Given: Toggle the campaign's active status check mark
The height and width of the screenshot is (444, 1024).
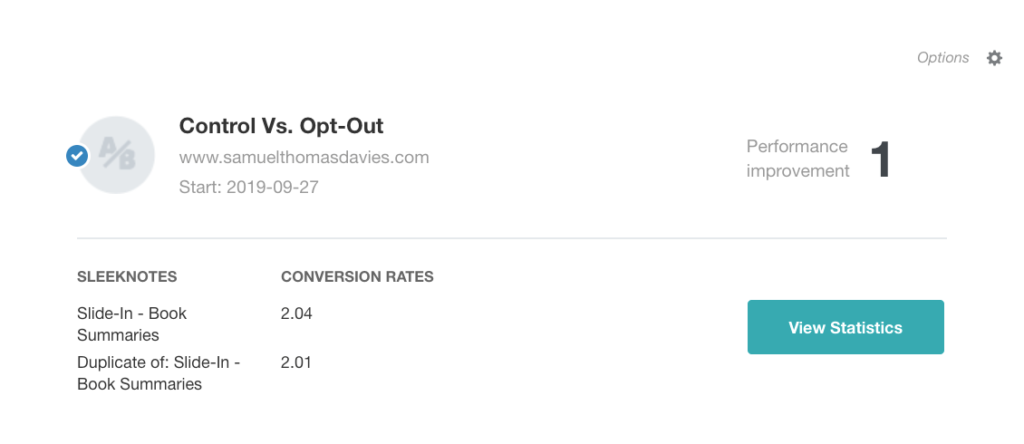Looking at the screenshot, I should 77,156.
